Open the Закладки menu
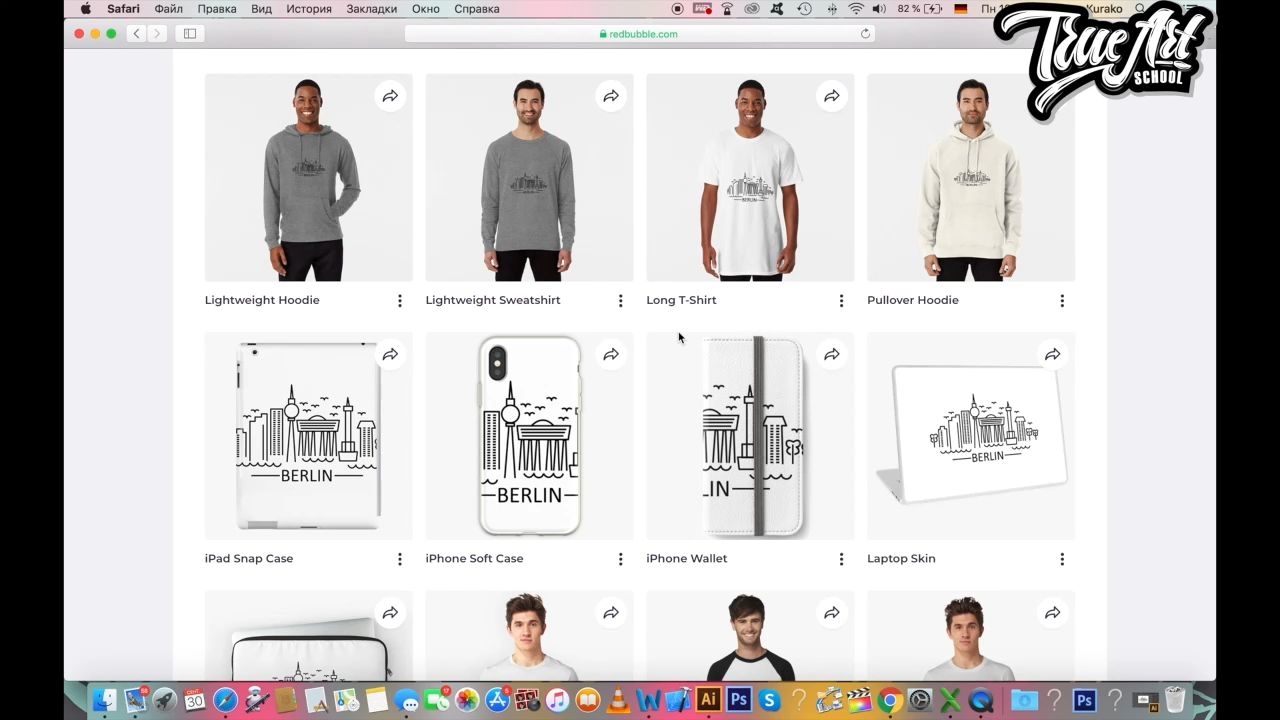Image resolution: width=1280 pixels, height=720 pixels. (372, 9)
